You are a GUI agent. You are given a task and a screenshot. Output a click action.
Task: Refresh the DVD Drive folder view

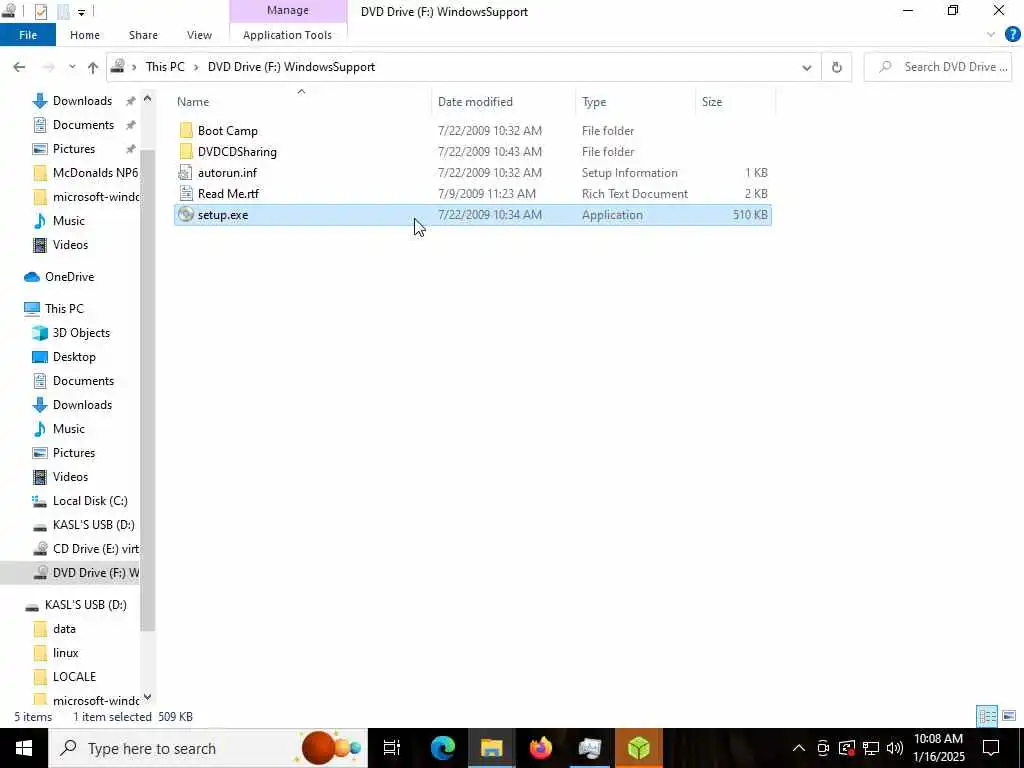tap(837, 67)
